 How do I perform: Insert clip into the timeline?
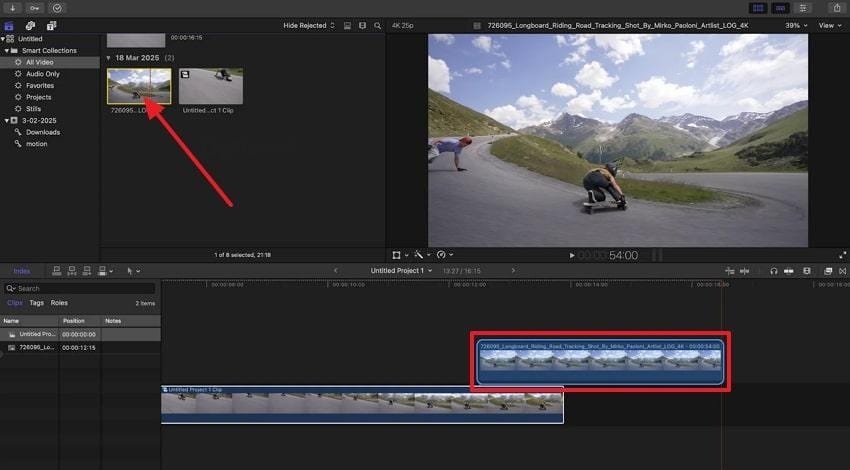[x=72, y=271]
